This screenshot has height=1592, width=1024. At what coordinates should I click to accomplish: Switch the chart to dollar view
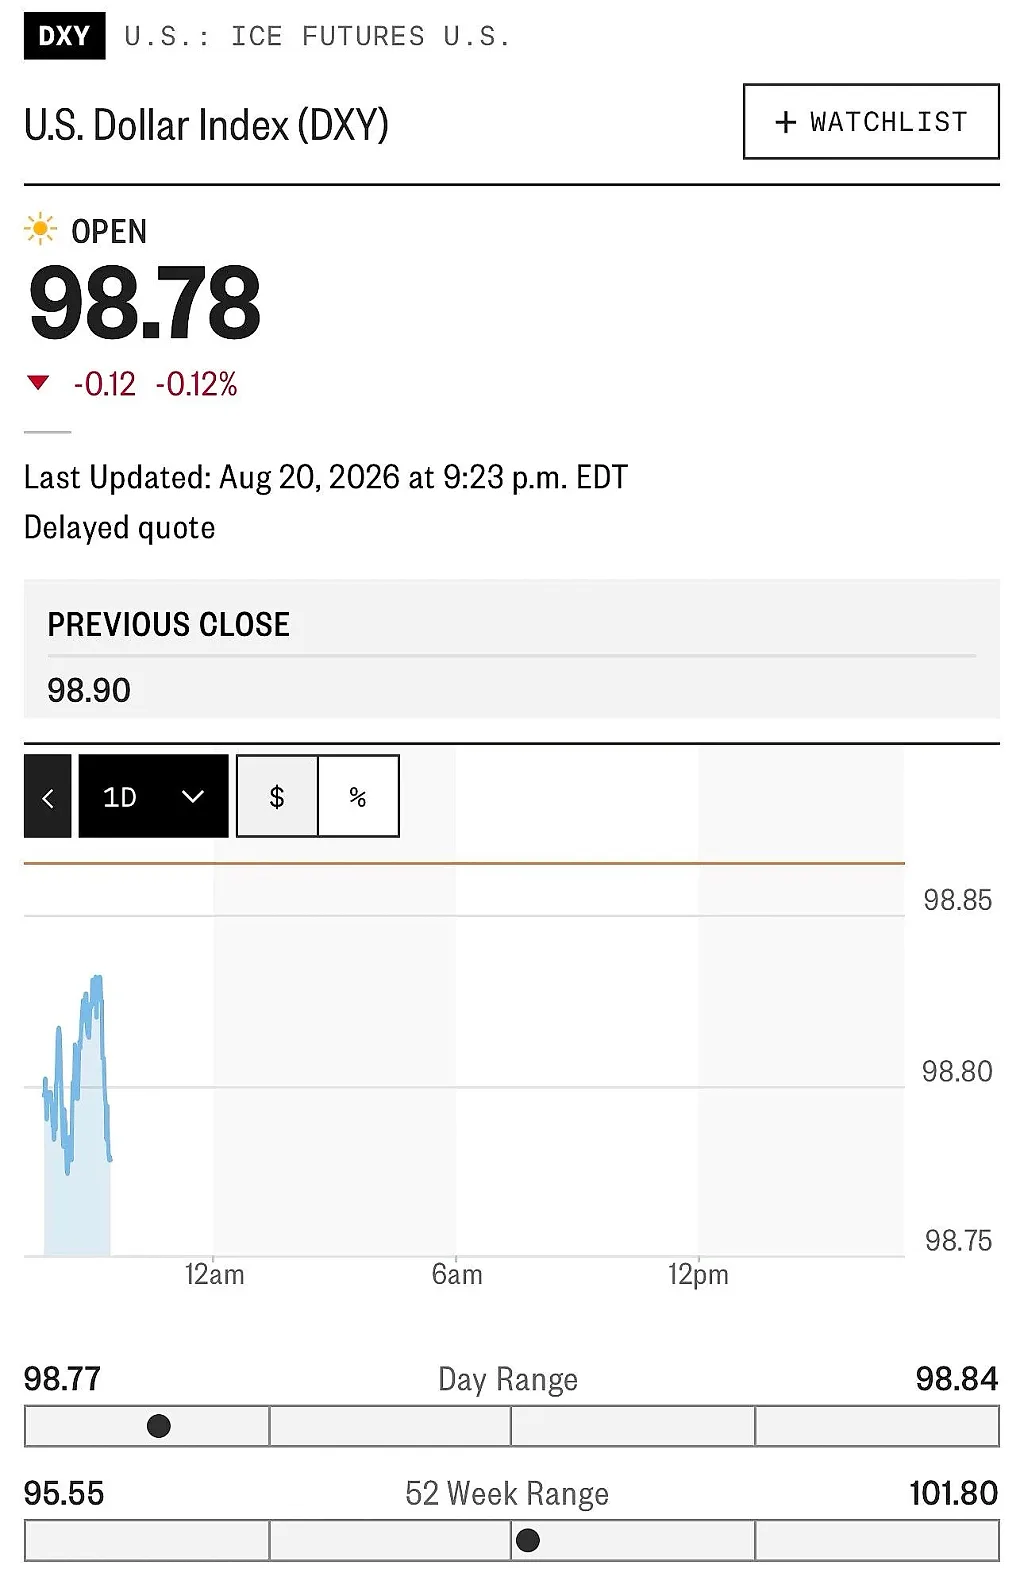(x=277, y=797)
